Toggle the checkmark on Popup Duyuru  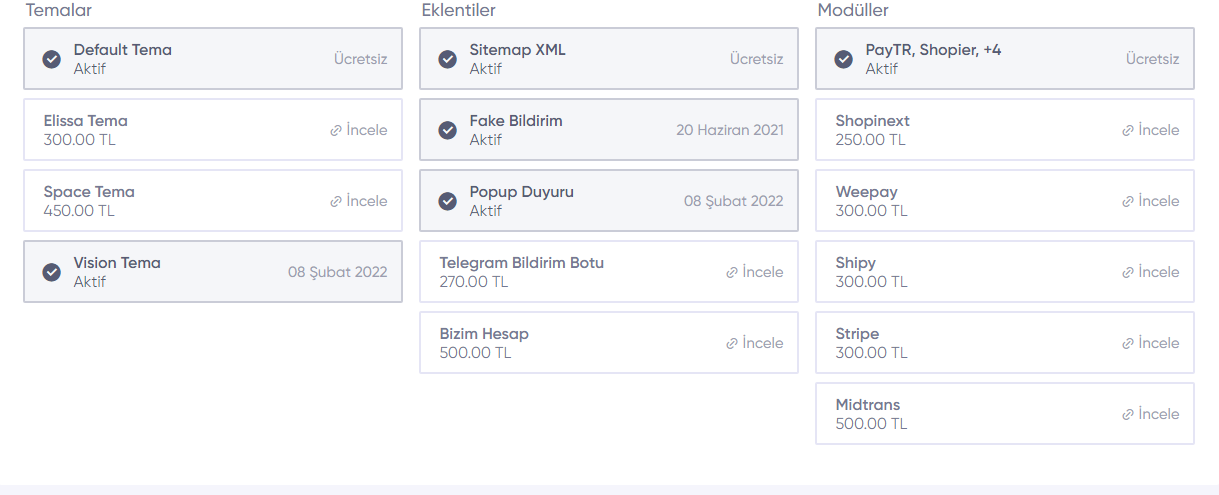(448, 201)
